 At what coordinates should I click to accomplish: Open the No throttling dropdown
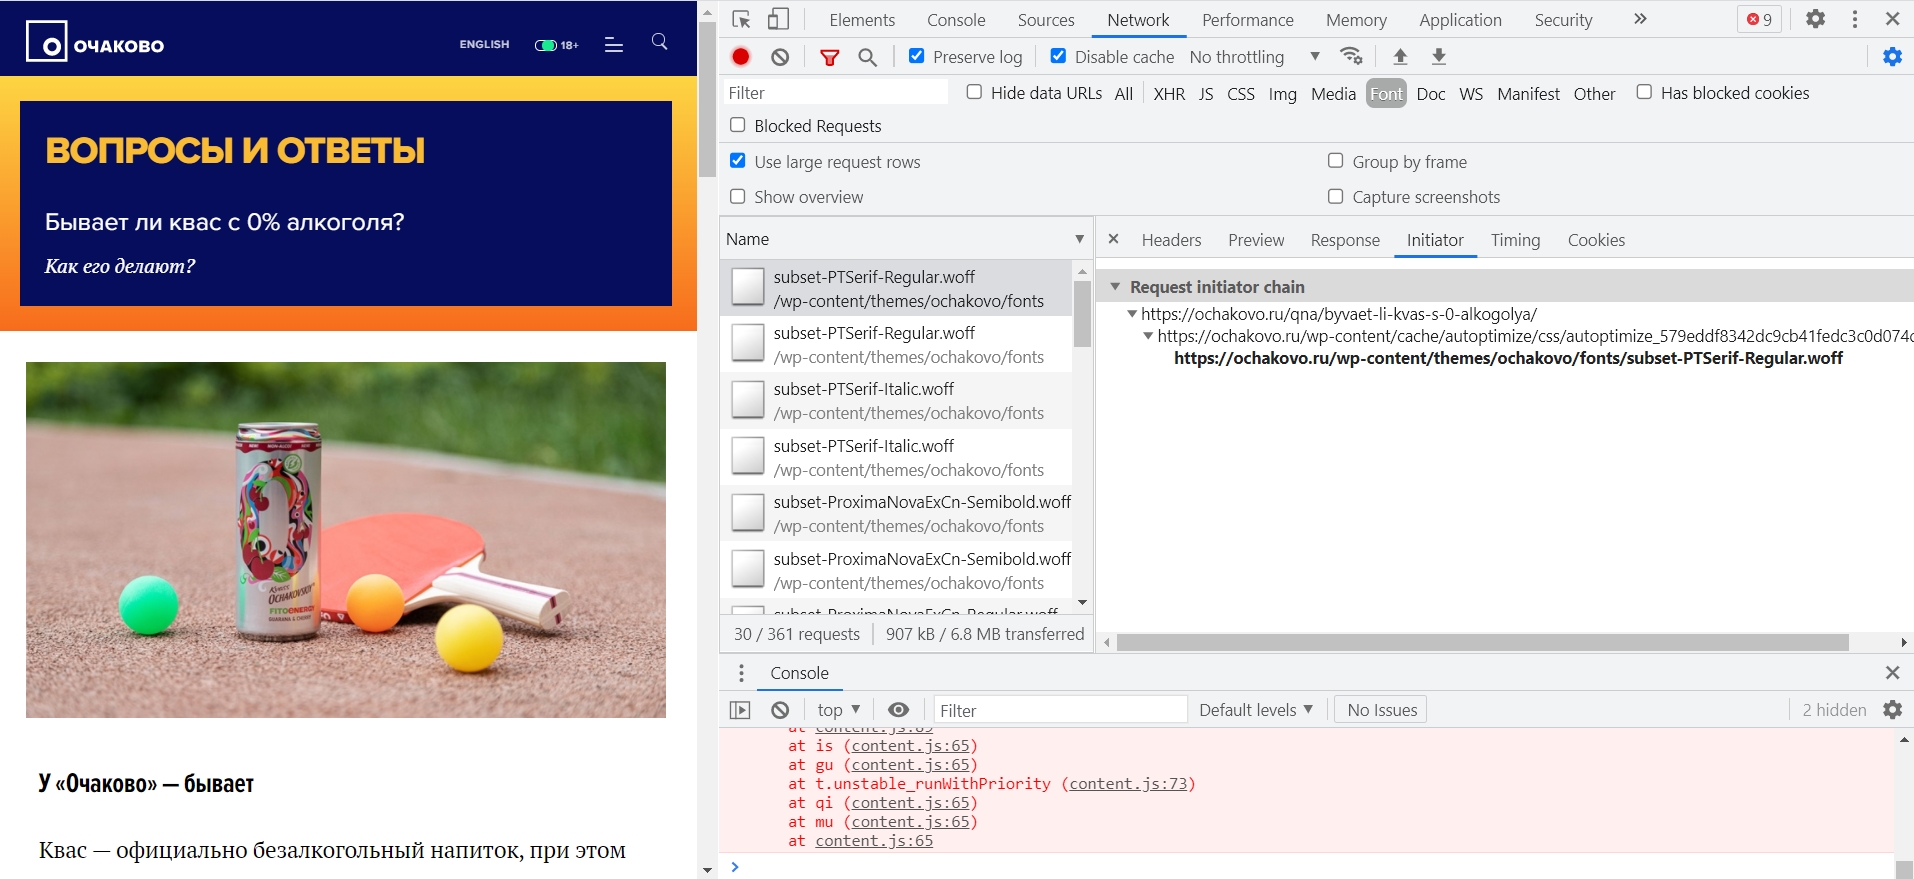[x=1254, y=57]
